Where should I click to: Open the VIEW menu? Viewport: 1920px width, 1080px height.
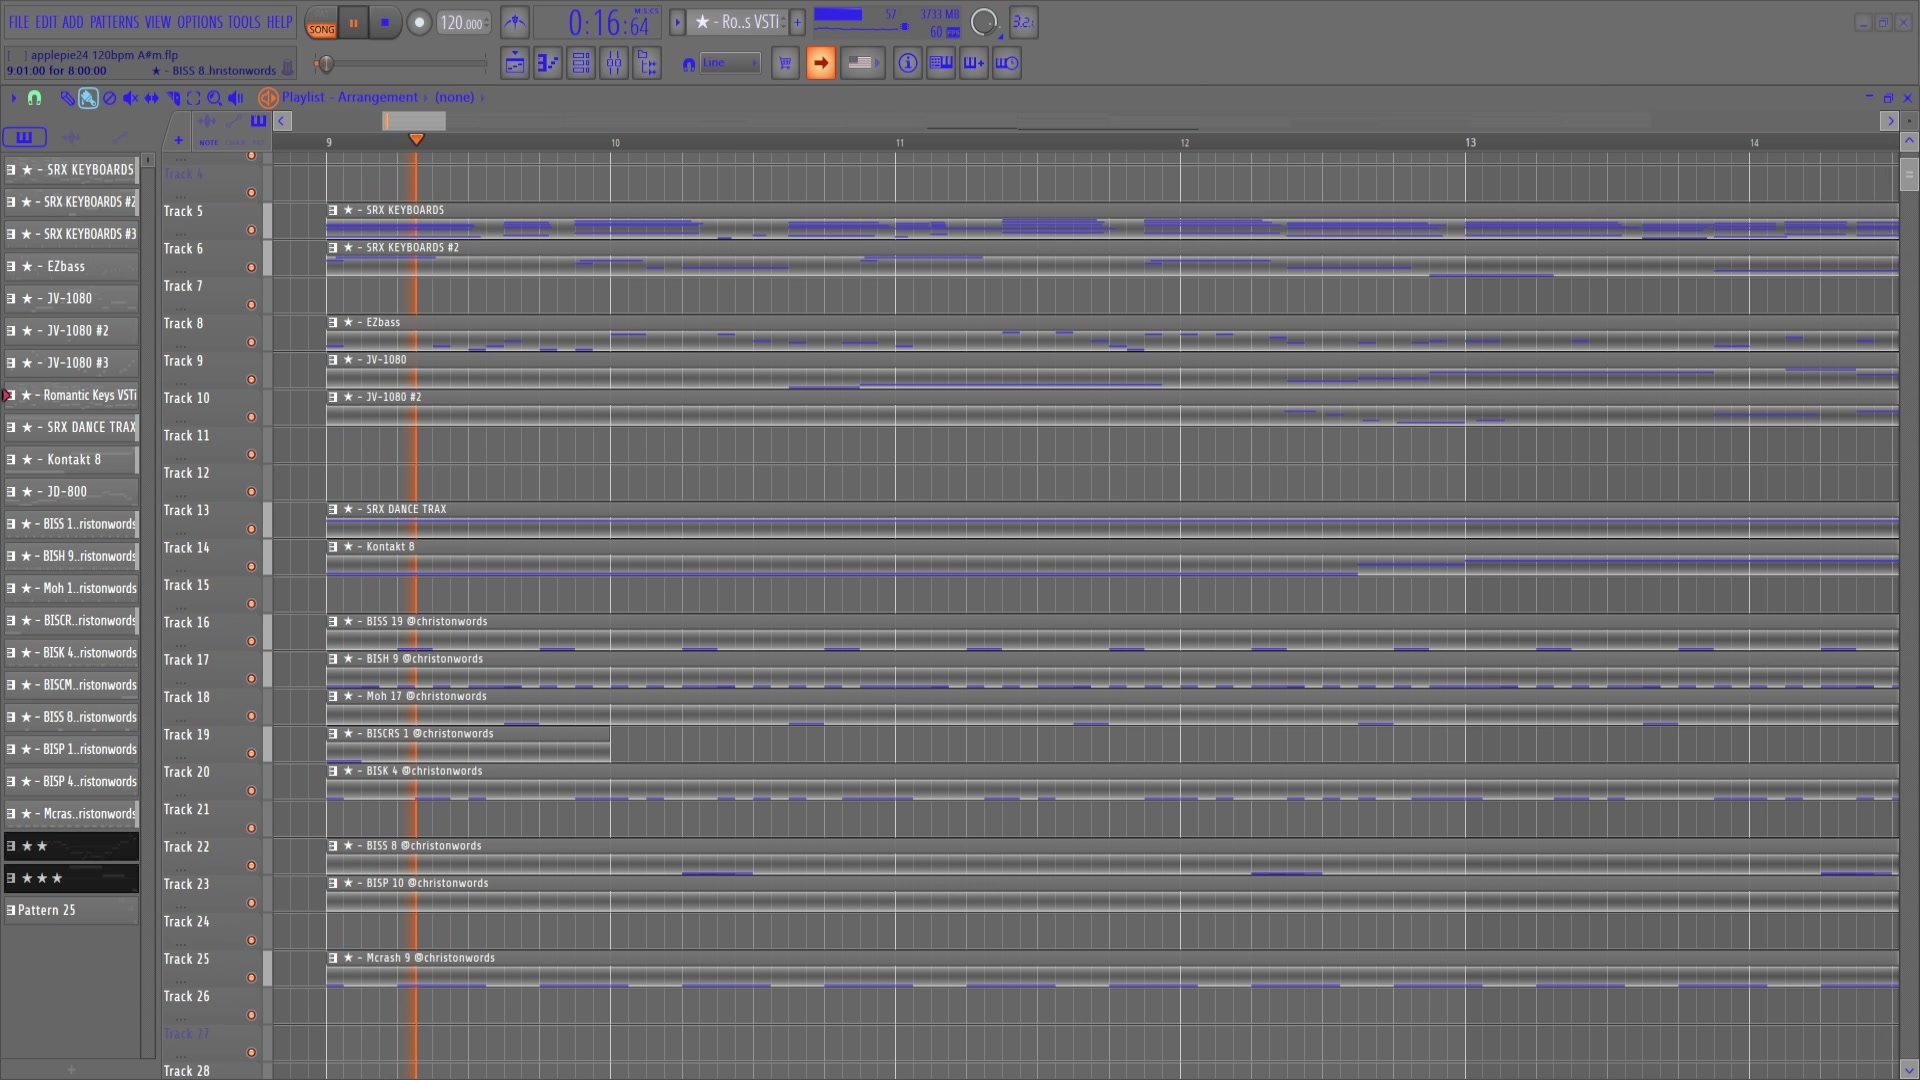(158, 22)
